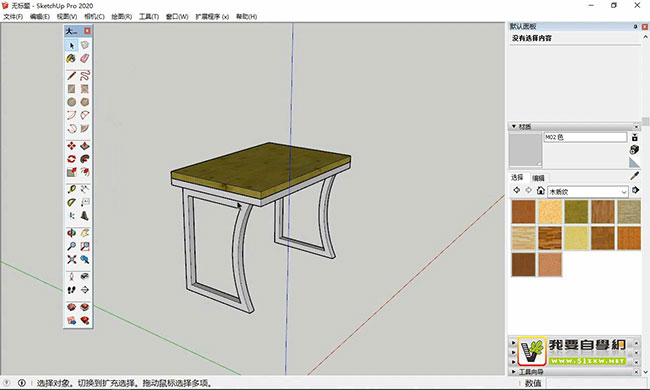Open the 工具(T) menu
This screenshot has height=390, width=650.
coord(149,17)
